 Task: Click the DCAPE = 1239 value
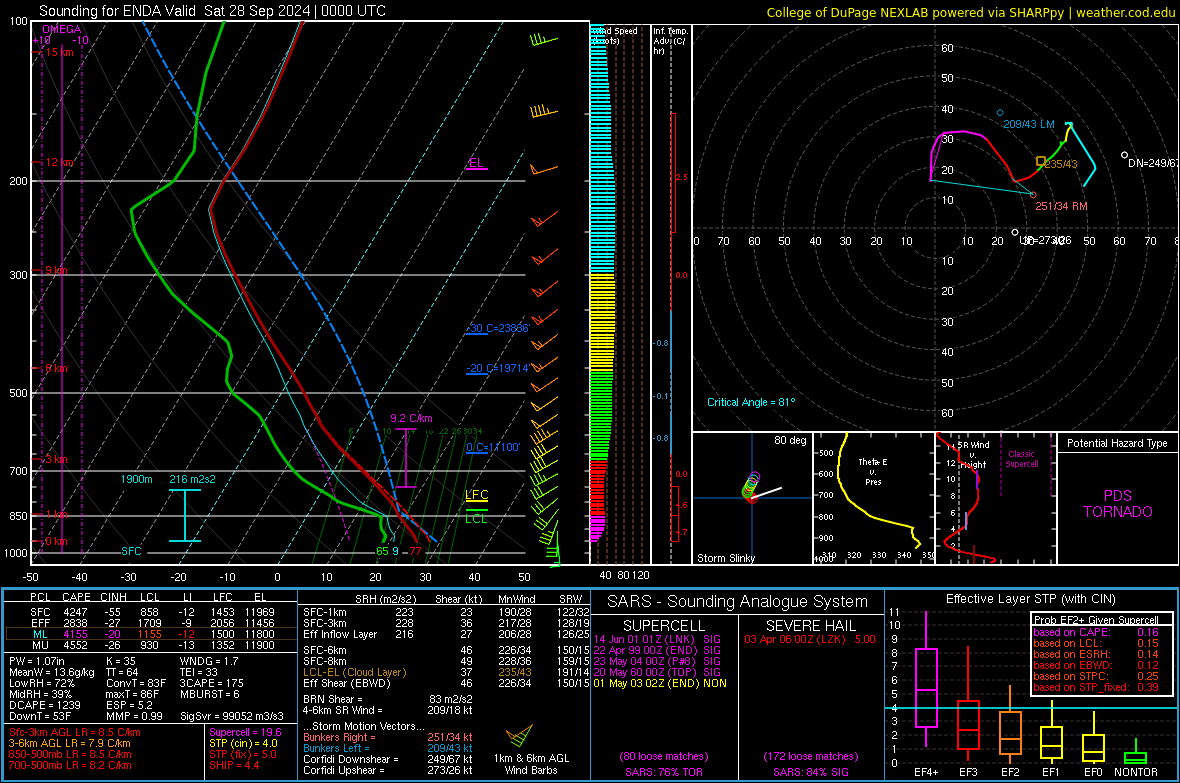tap(44, 705)
